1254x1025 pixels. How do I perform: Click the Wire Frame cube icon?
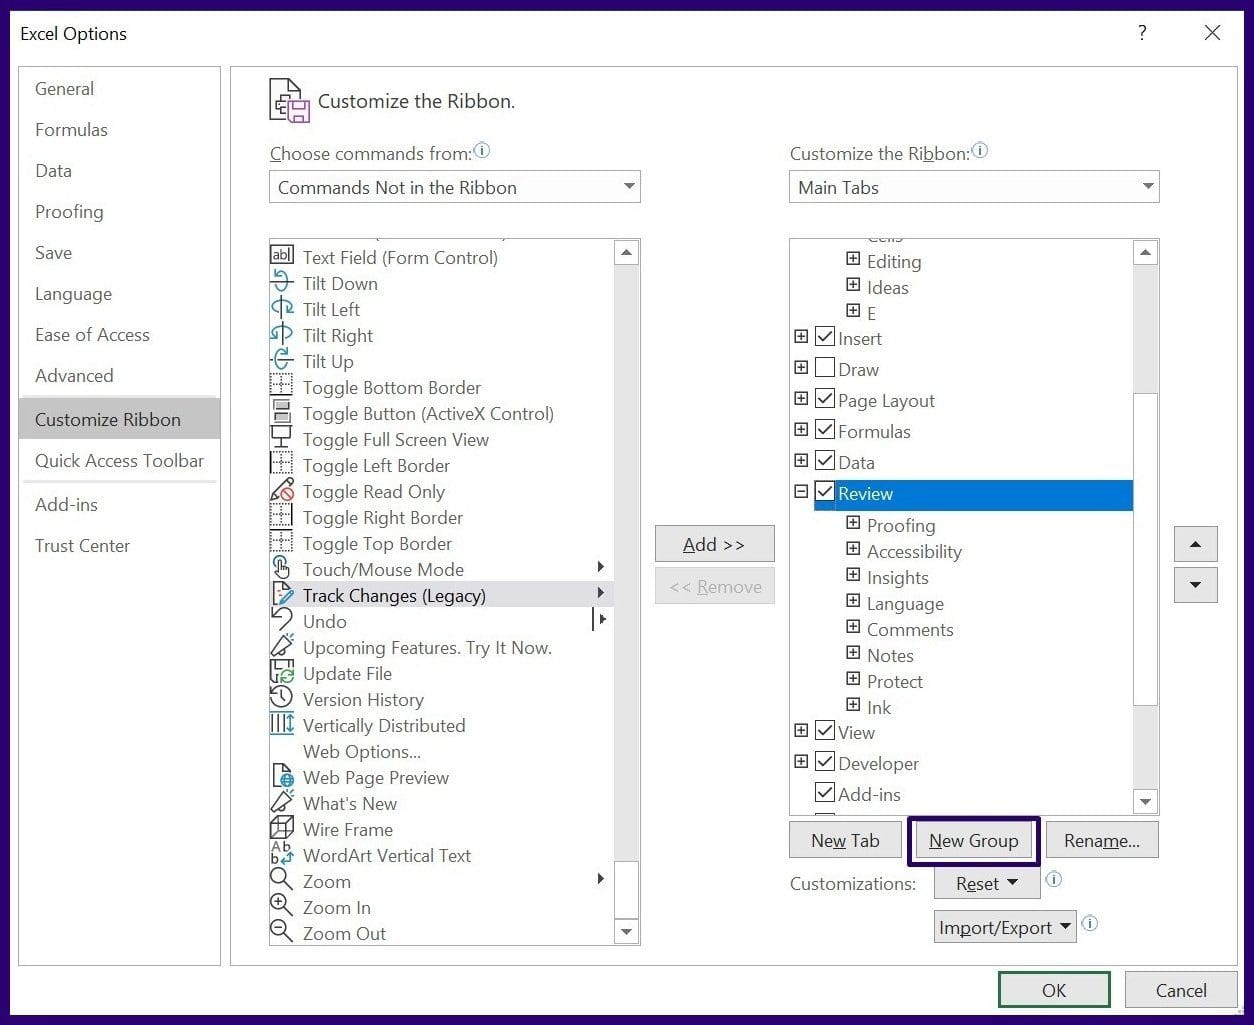(x=282, y=829)
